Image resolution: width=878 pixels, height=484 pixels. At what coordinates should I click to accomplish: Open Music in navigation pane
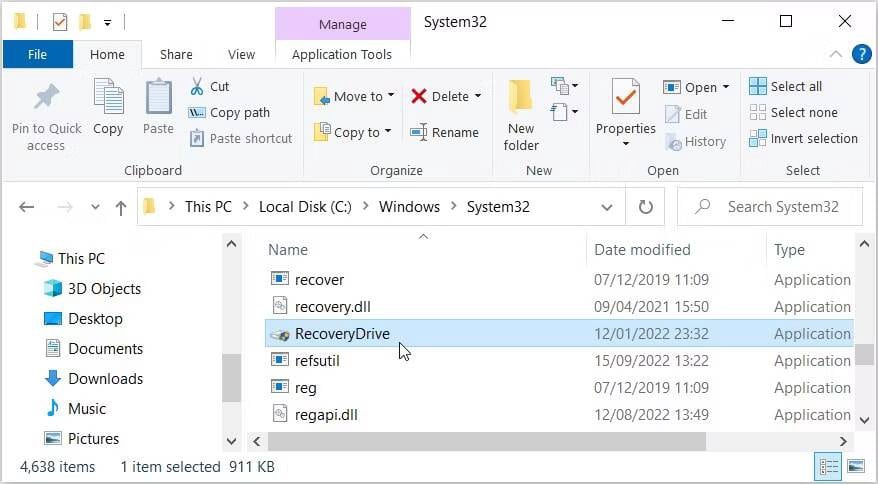87,408
